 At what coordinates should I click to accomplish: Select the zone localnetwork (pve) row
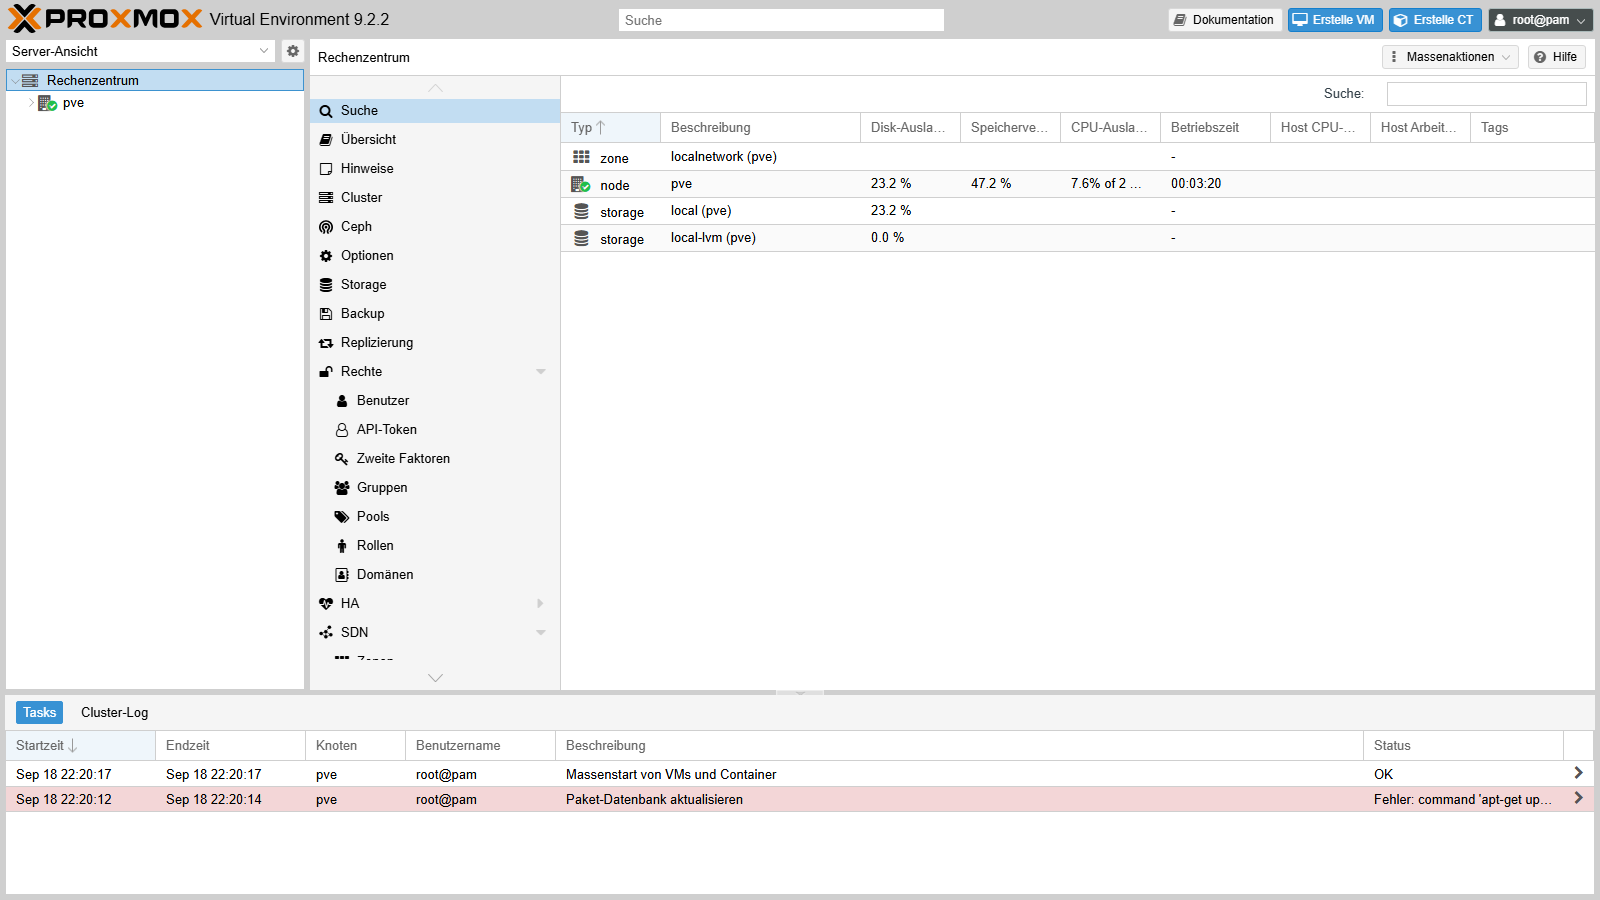1077,157
